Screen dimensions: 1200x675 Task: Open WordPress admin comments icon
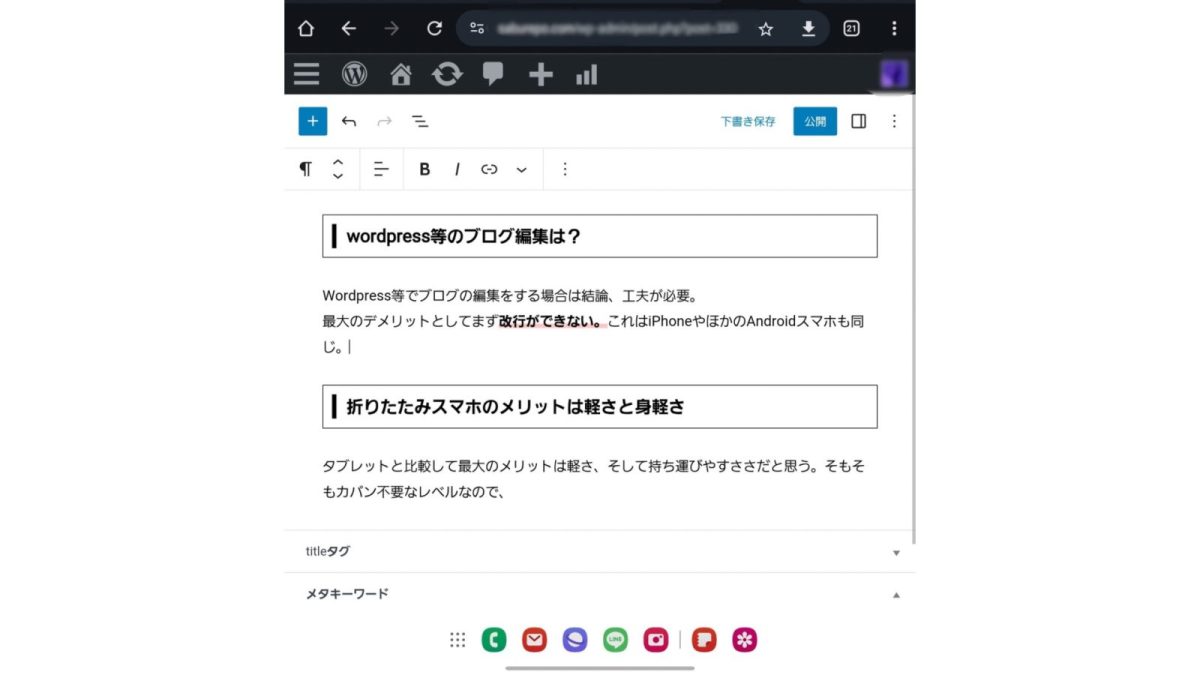click(492, 74)
